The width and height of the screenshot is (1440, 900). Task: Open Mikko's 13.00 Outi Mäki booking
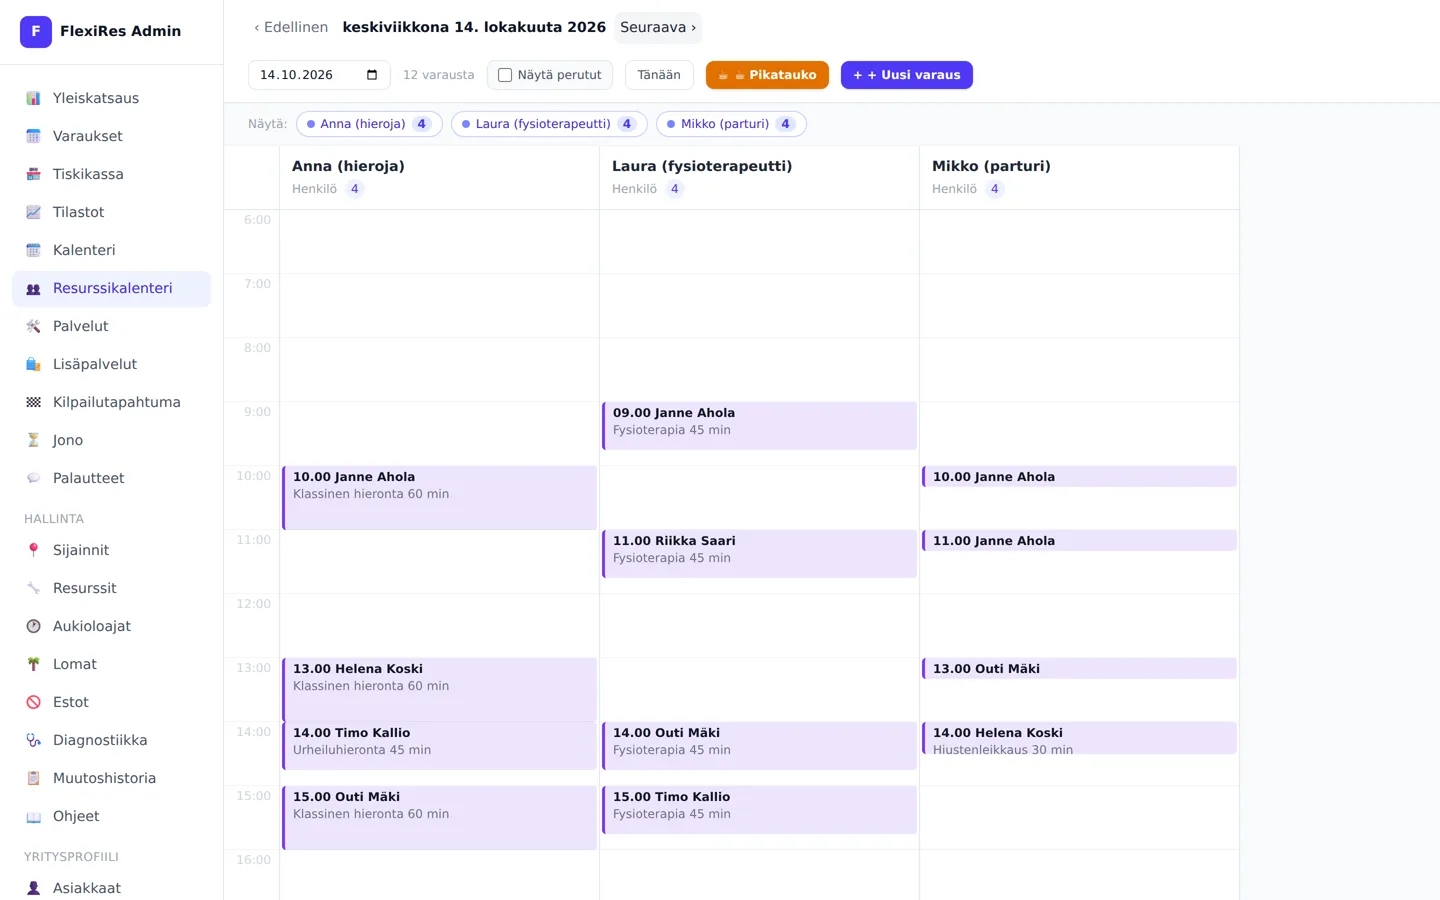pos(1079,669)
